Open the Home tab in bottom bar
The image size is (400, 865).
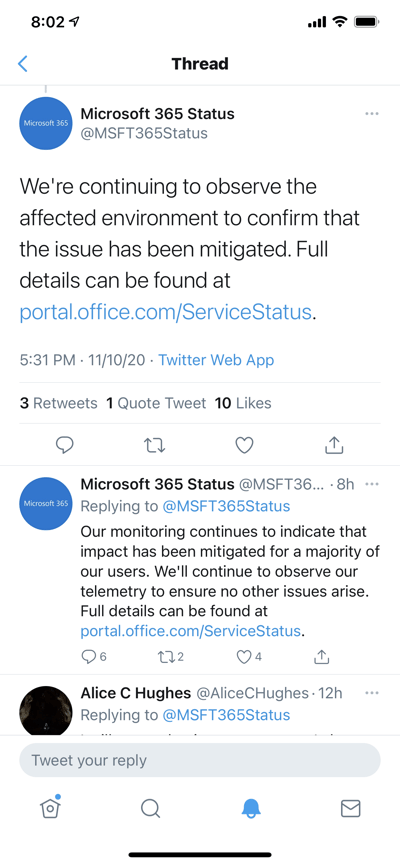coord(50,808)
